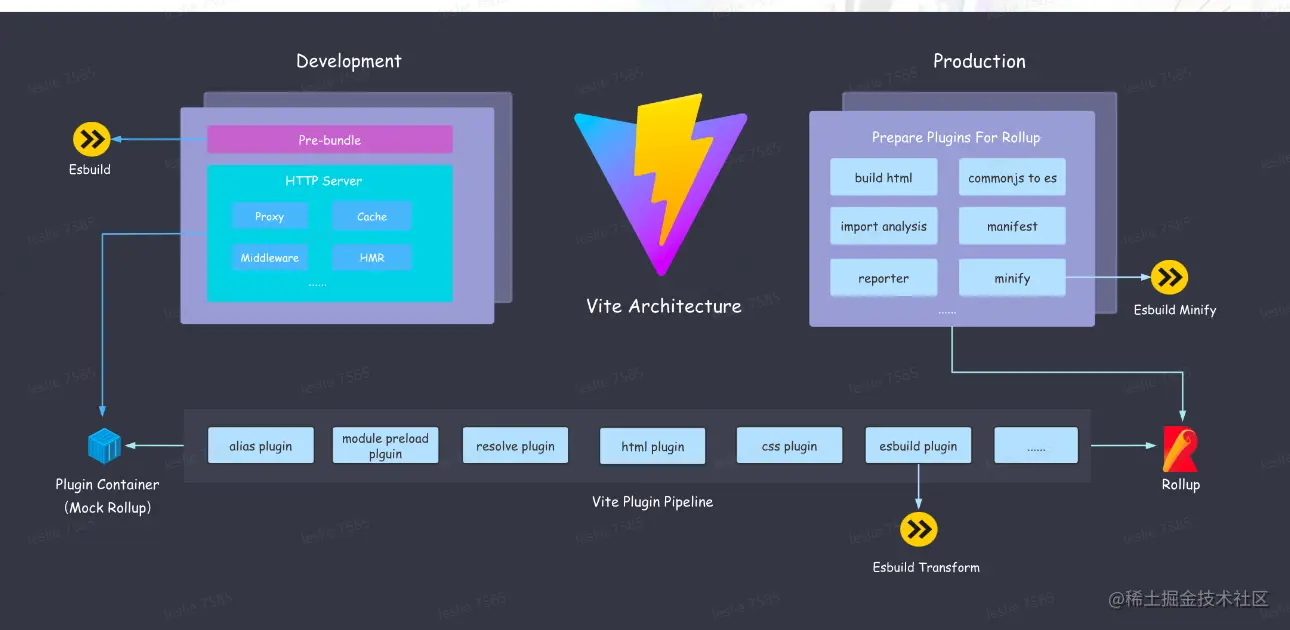Click the Esbuild Minify icon
This screenshot has width=1290, height=630.
[x=1169, y=277]
